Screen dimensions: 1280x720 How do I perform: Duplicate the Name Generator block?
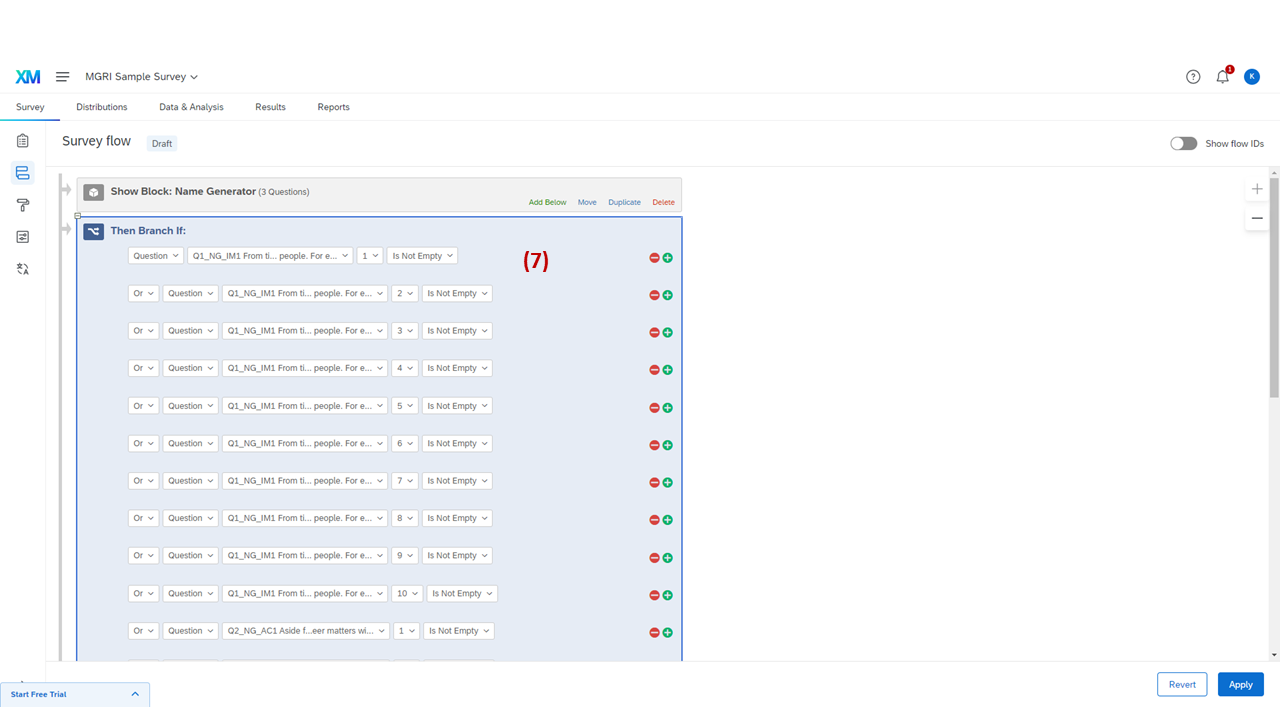624,201
